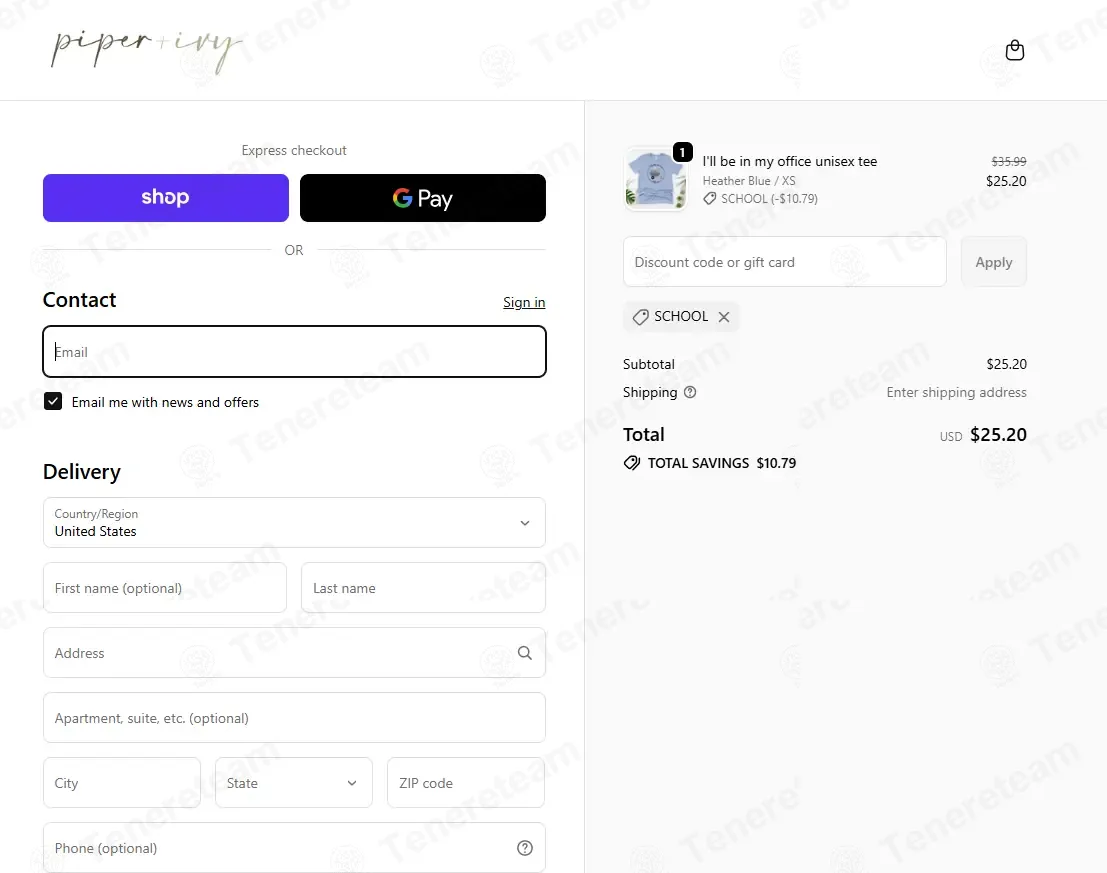Open the Country/Region dropdown
1107x873 pixels.
coord(294,522)
